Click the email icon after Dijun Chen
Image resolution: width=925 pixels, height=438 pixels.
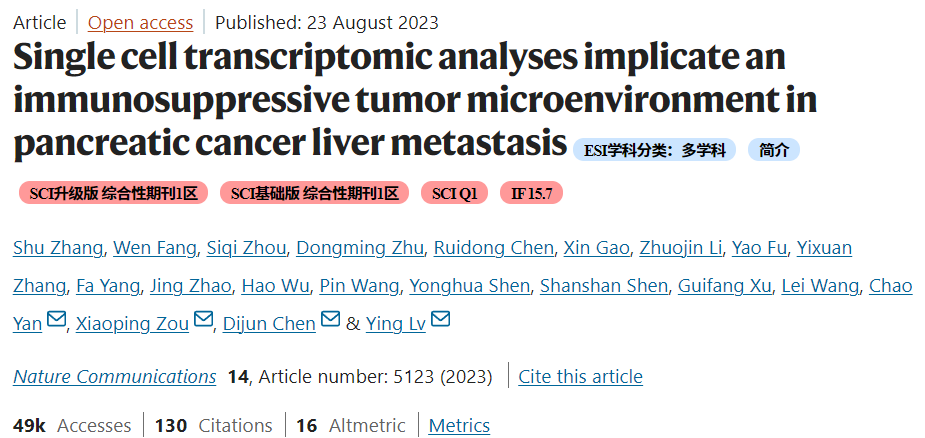(330, 320)
